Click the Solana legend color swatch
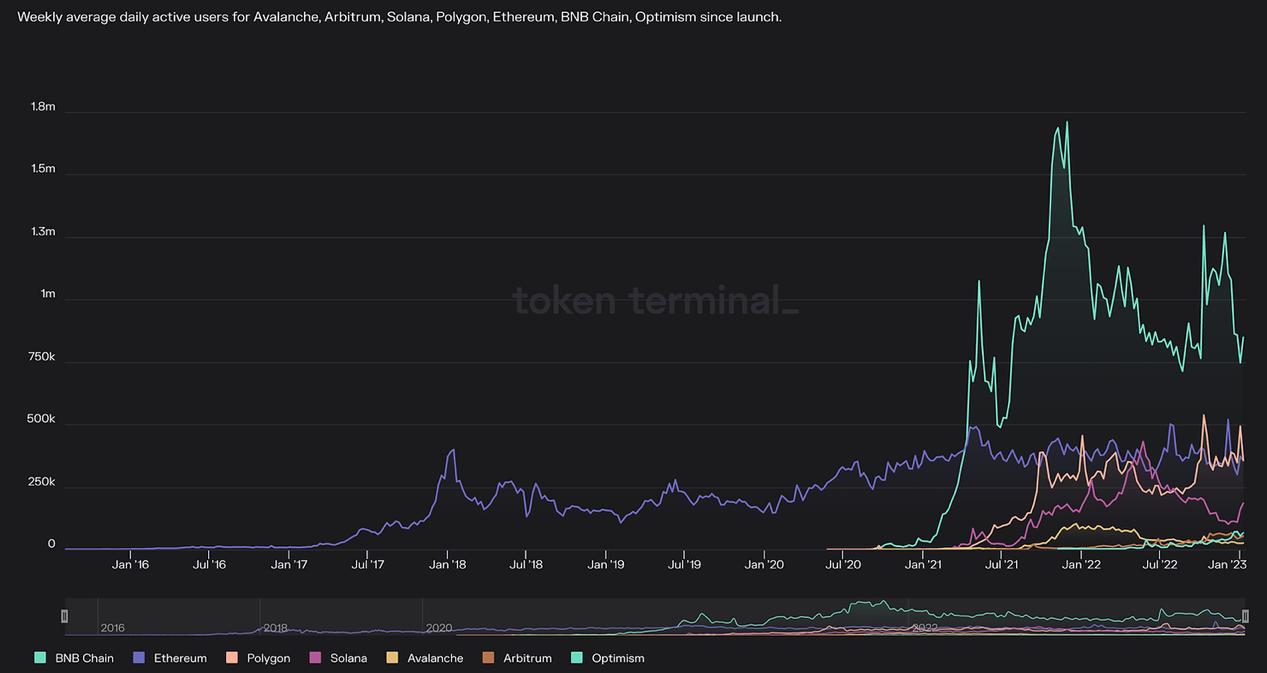1267x673 pixels. [313, 658]
